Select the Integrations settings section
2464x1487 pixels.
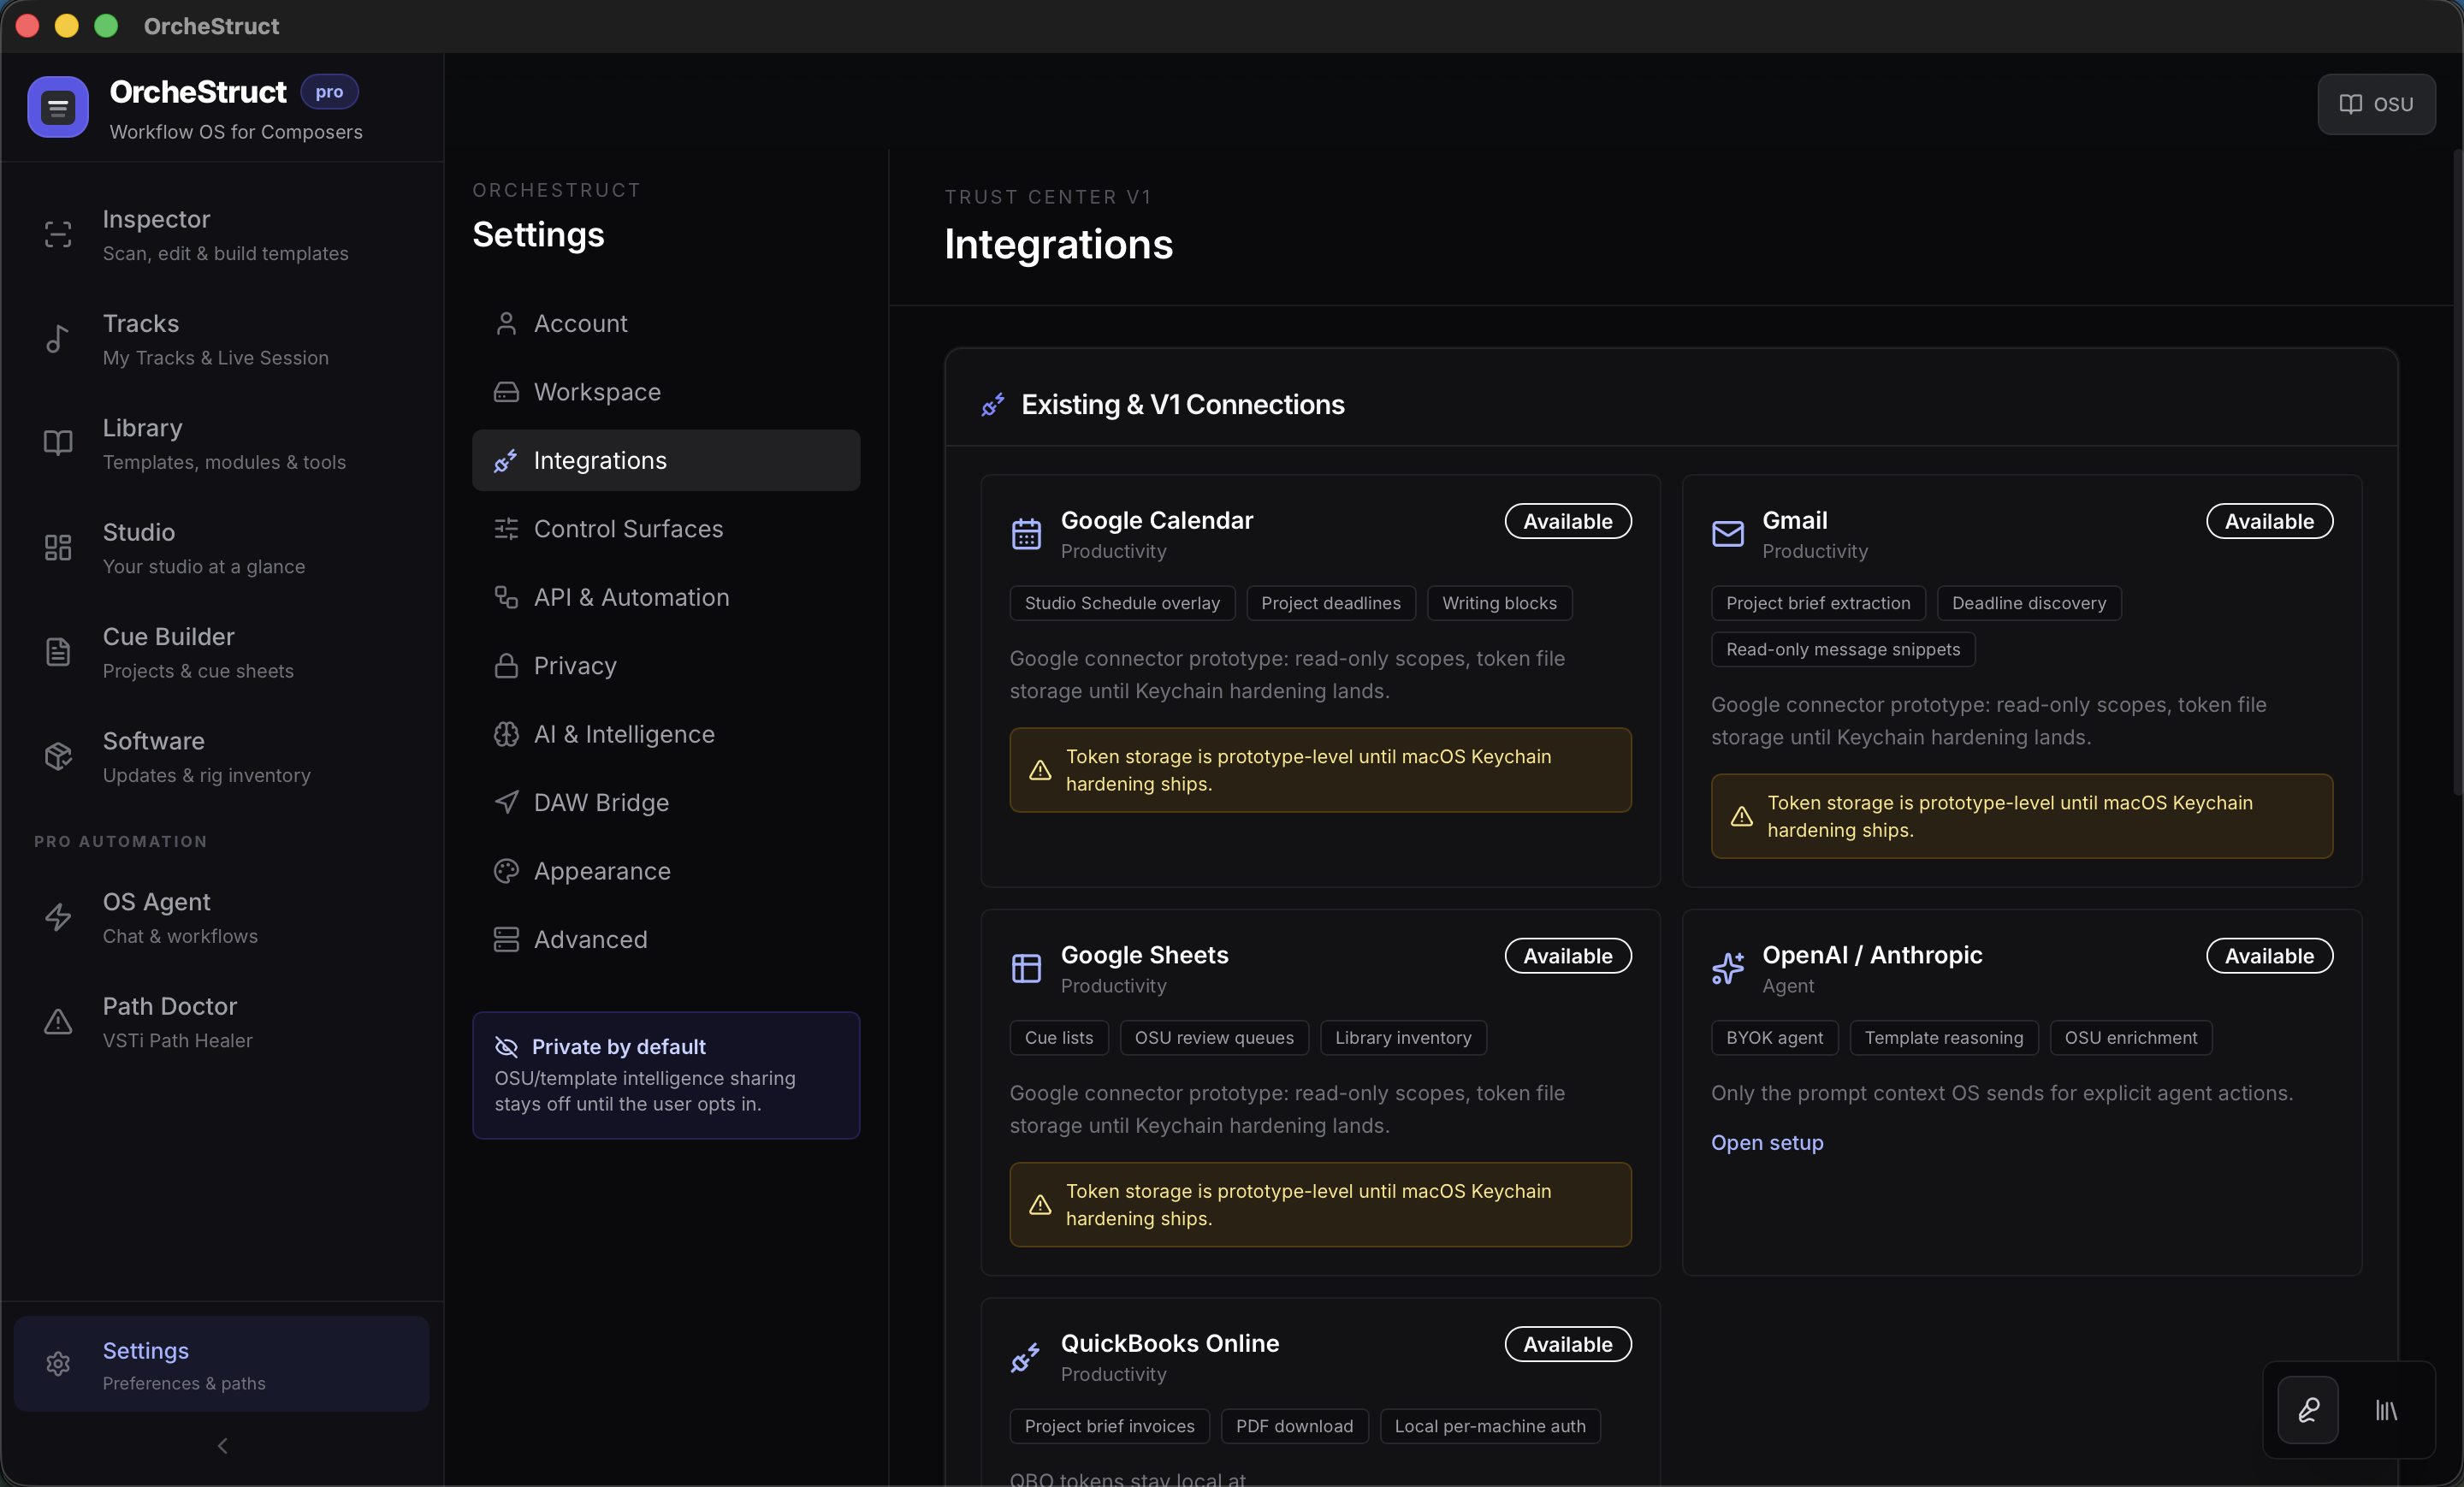[666, 460]
